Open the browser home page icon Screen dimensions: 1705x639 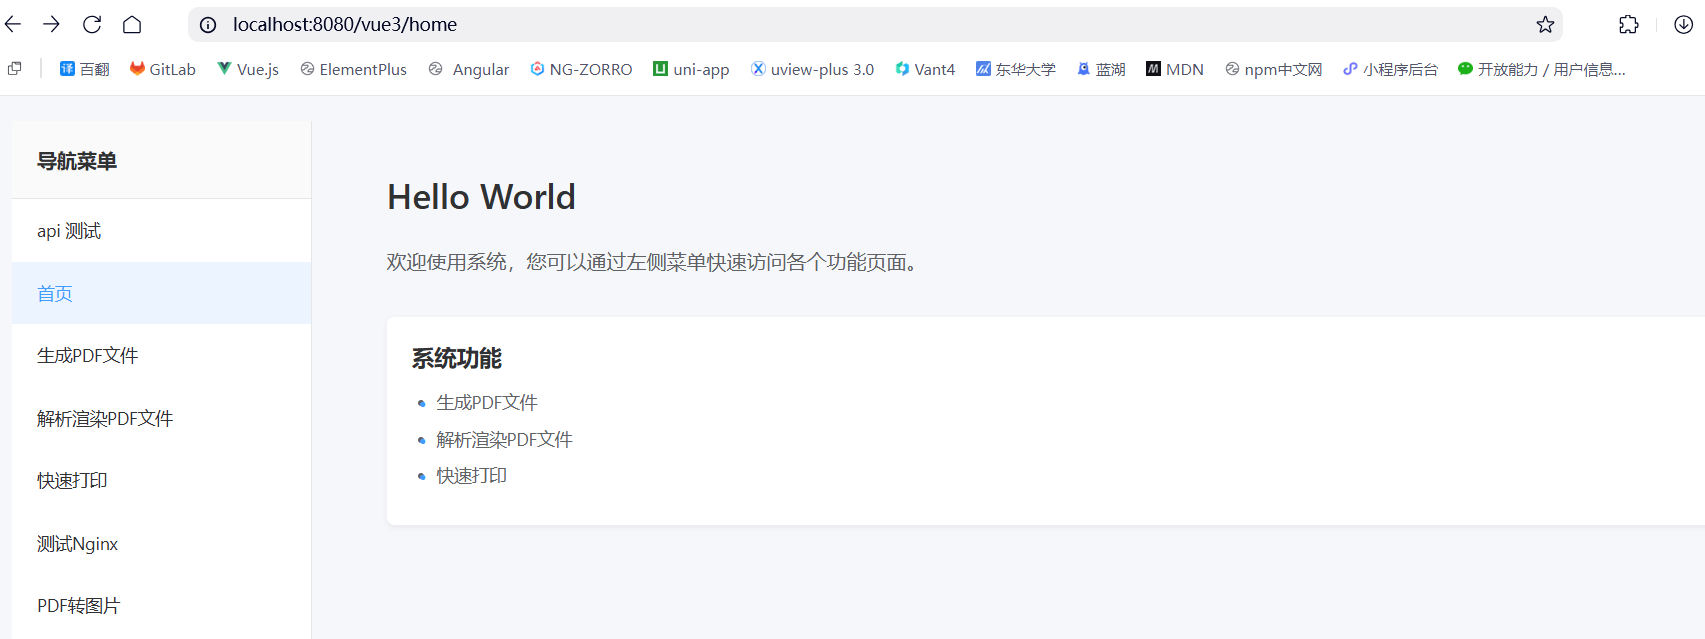(x=132, y=24)
